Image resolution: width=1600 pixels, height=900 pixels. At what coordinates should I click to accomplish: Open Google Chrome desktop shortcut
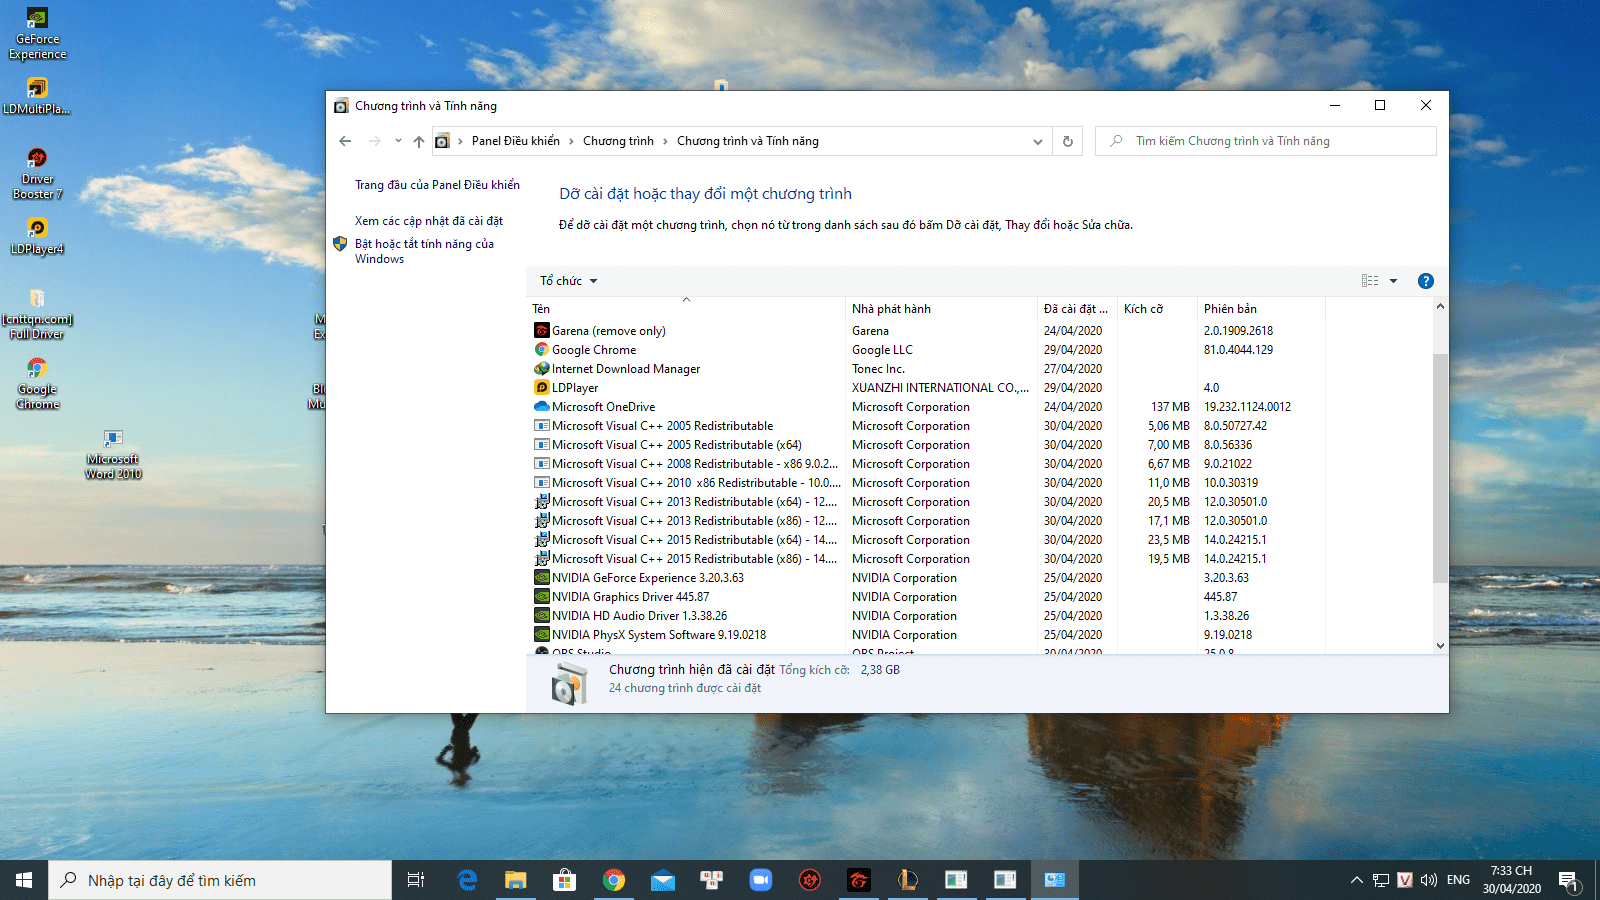pyautogui.click(x=37, y=383)
